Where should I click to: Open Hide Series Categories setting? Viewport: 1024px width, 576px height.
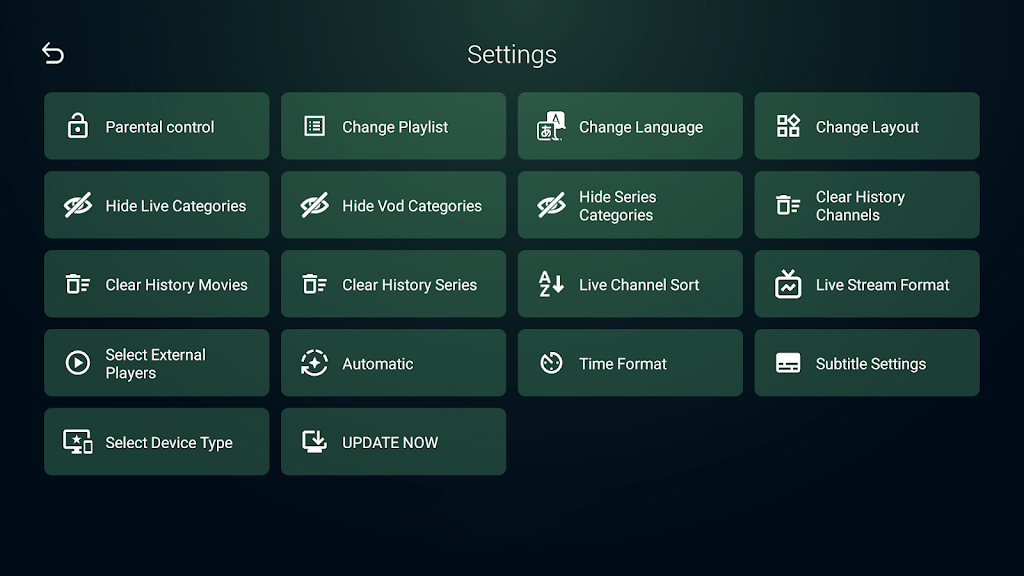point(630,205)
